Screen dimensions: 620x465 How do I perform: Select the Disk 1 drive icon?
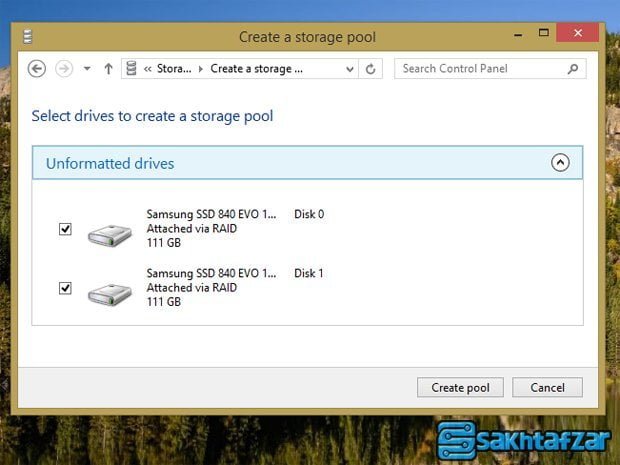click(108, 293)
